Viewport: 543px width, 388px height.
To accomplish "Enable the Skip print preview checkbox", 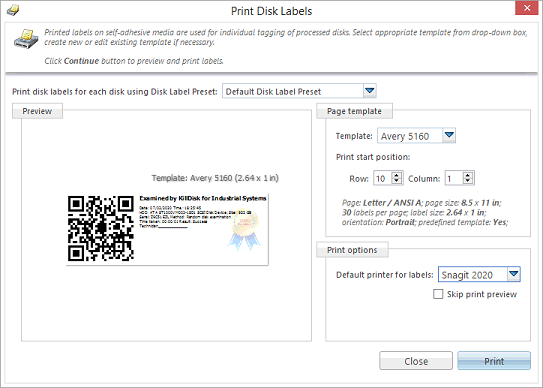I will pos(438,294).
